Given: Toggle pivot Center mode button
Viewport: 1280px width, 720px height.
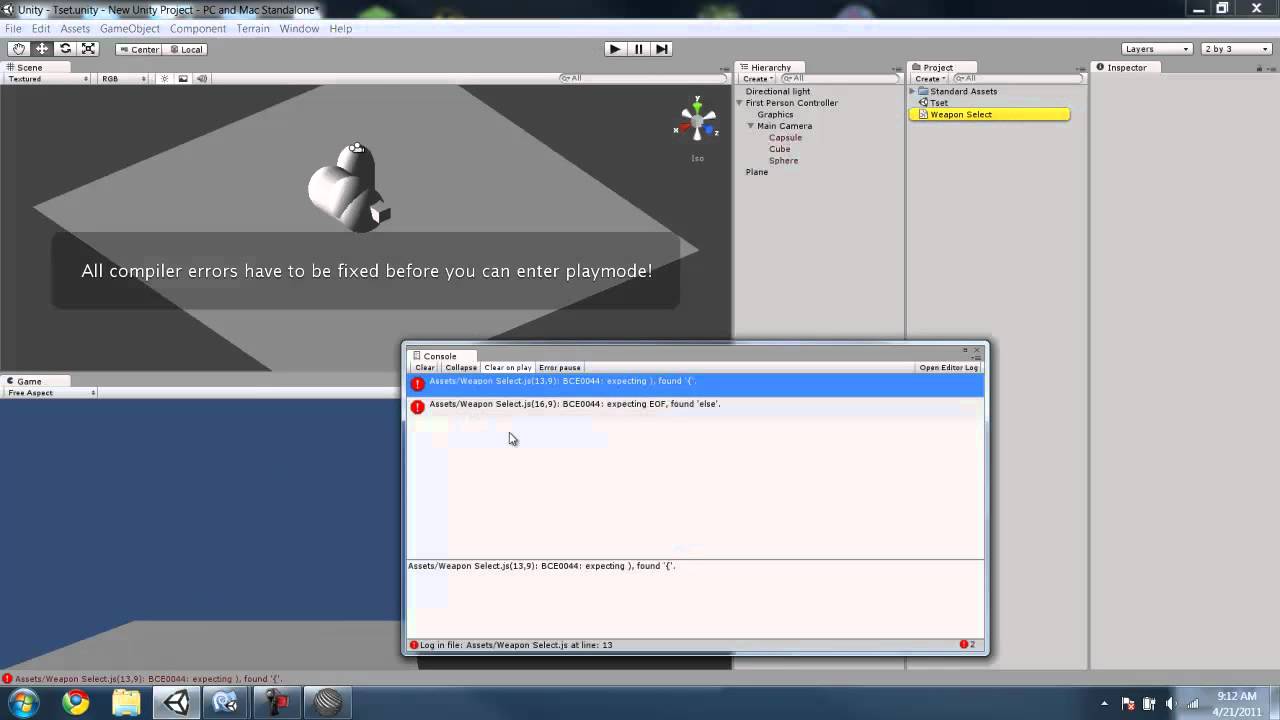Looking at the screenshot, I should (x=138, y=49).
